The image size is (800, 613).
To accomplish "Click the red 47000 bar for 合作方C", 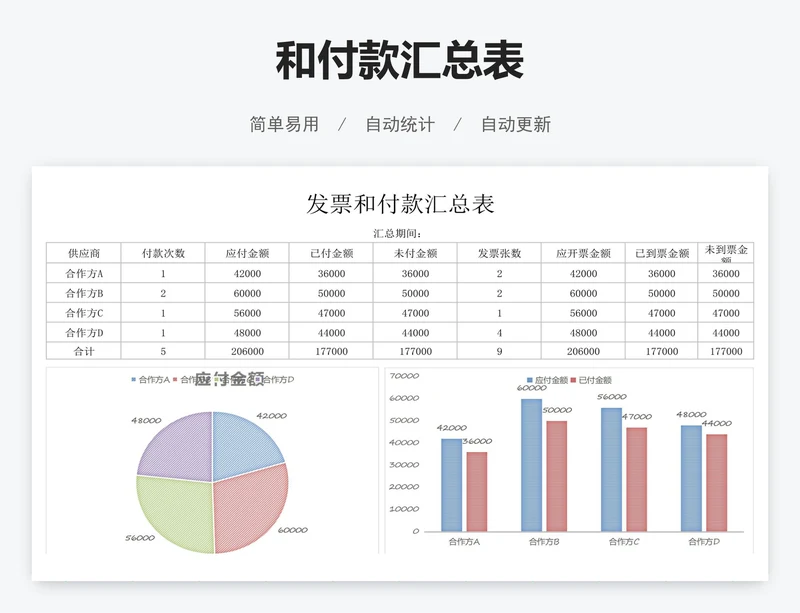I will 637,479.
